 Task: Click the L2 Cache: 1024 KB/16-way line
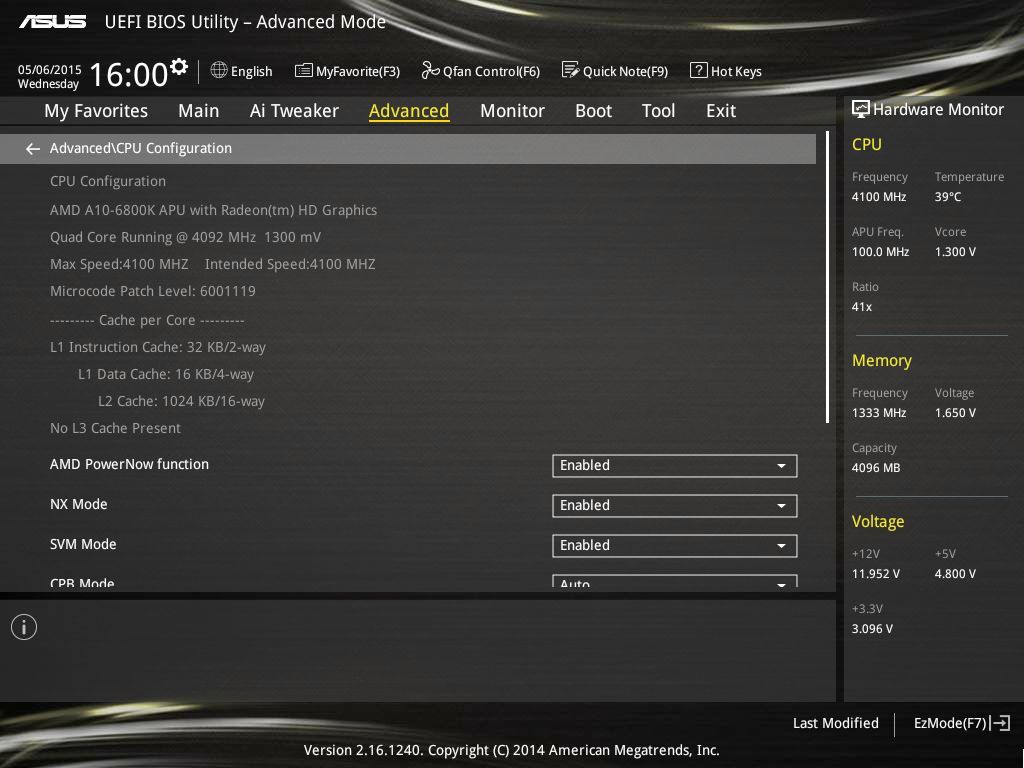pyautogui.click(x=182, y=401)
